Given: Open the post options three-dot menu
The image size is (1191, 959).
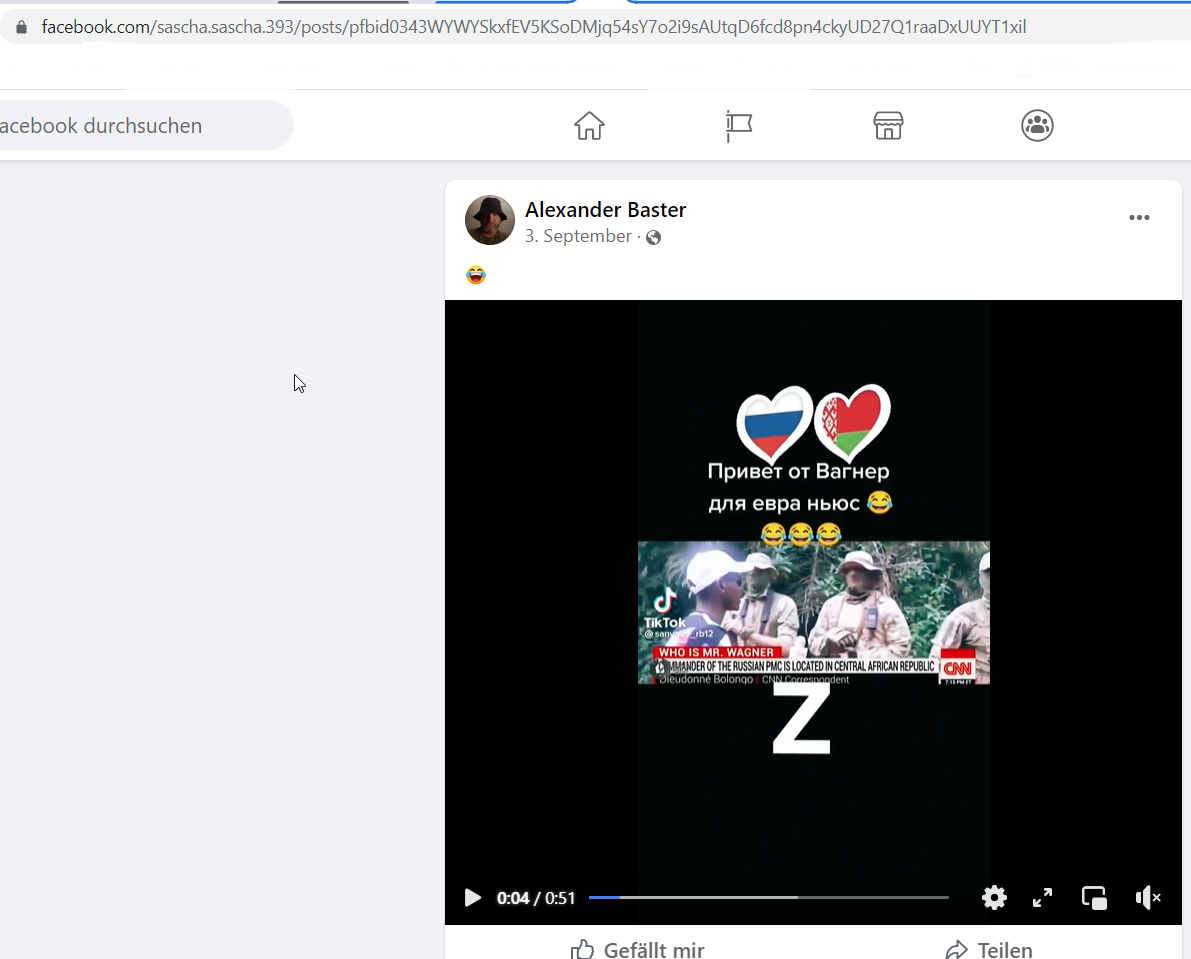Looking at the screenshot, I should click(x=1139, y=218).
